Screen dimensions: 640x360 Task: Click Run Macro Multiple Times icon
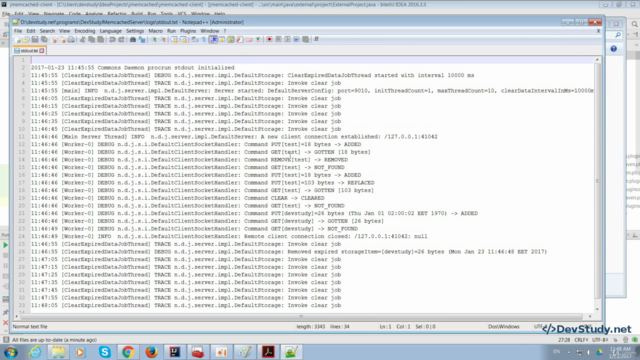[x=296, y=39]
